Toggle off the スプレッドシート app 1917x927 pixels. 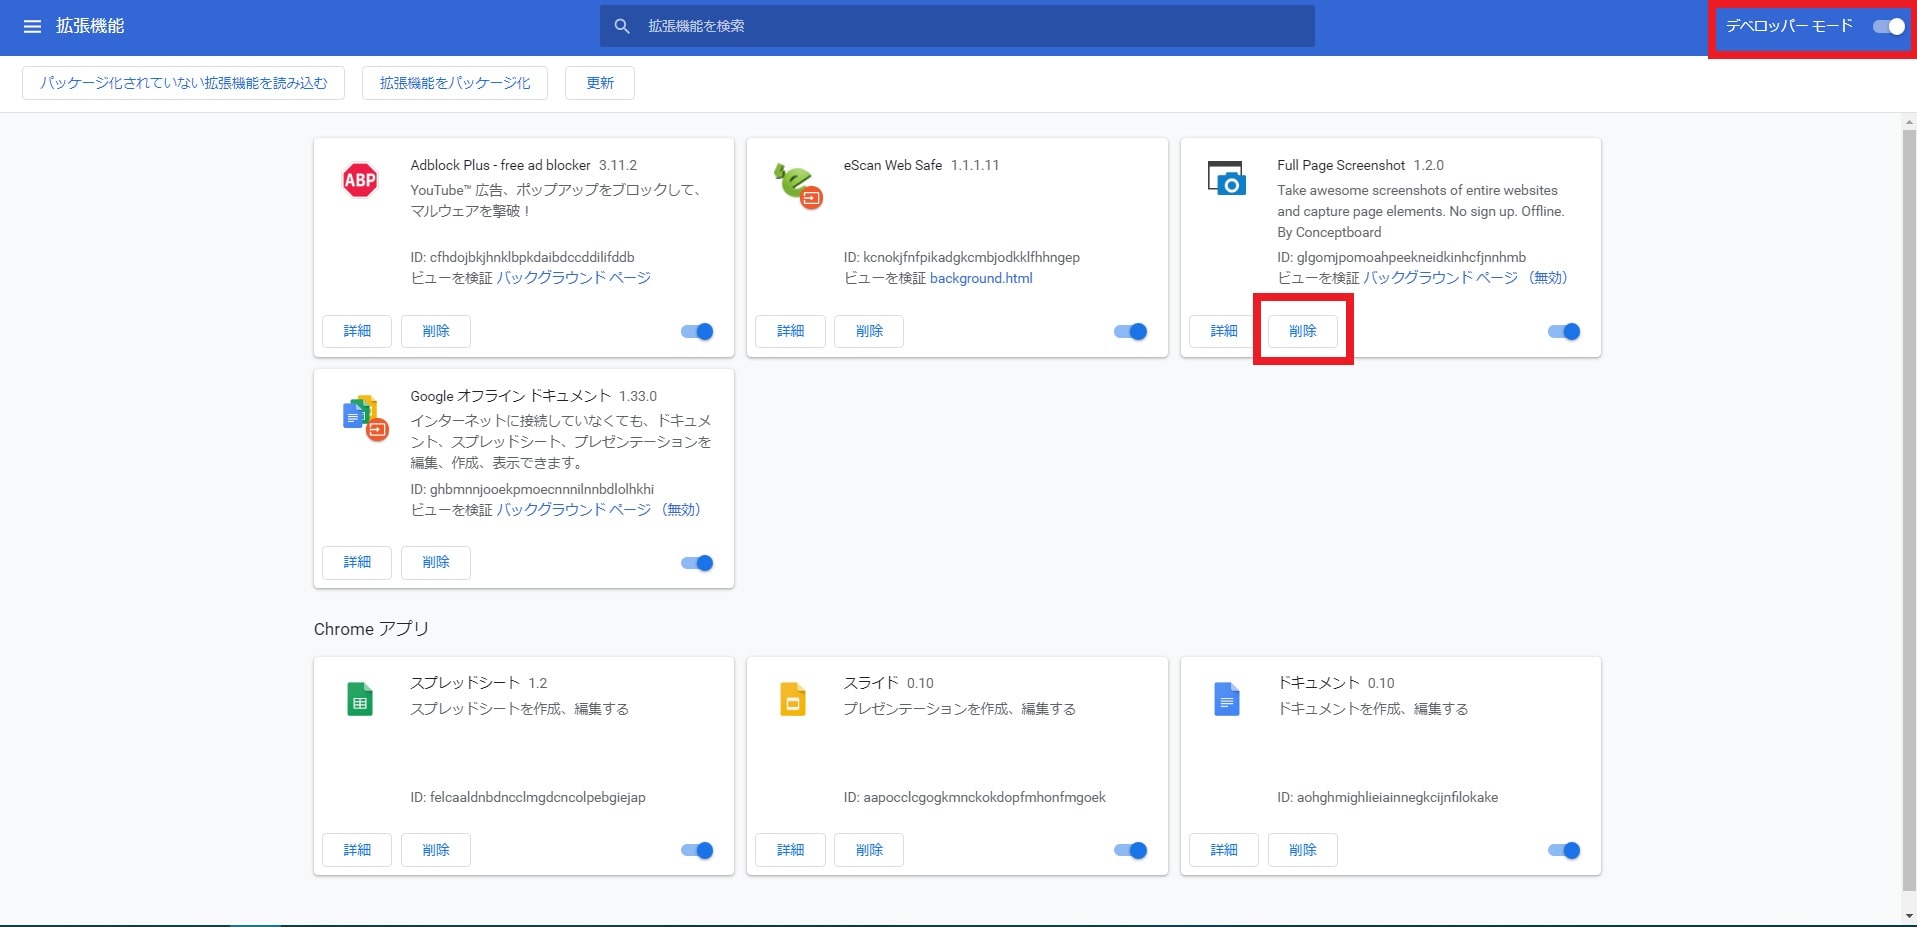click(697, 851)
